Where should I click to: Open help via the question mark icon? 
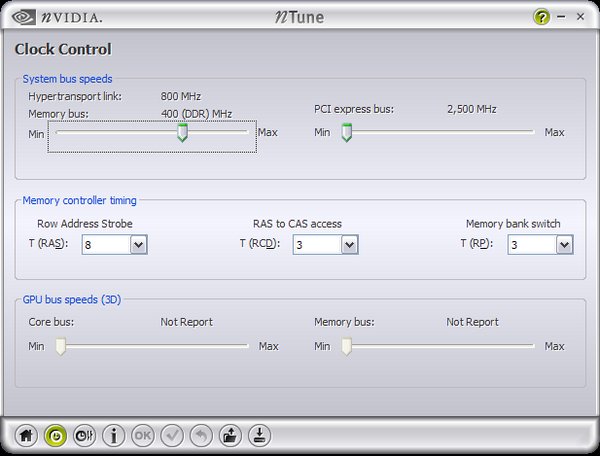(x=541, y=17)
